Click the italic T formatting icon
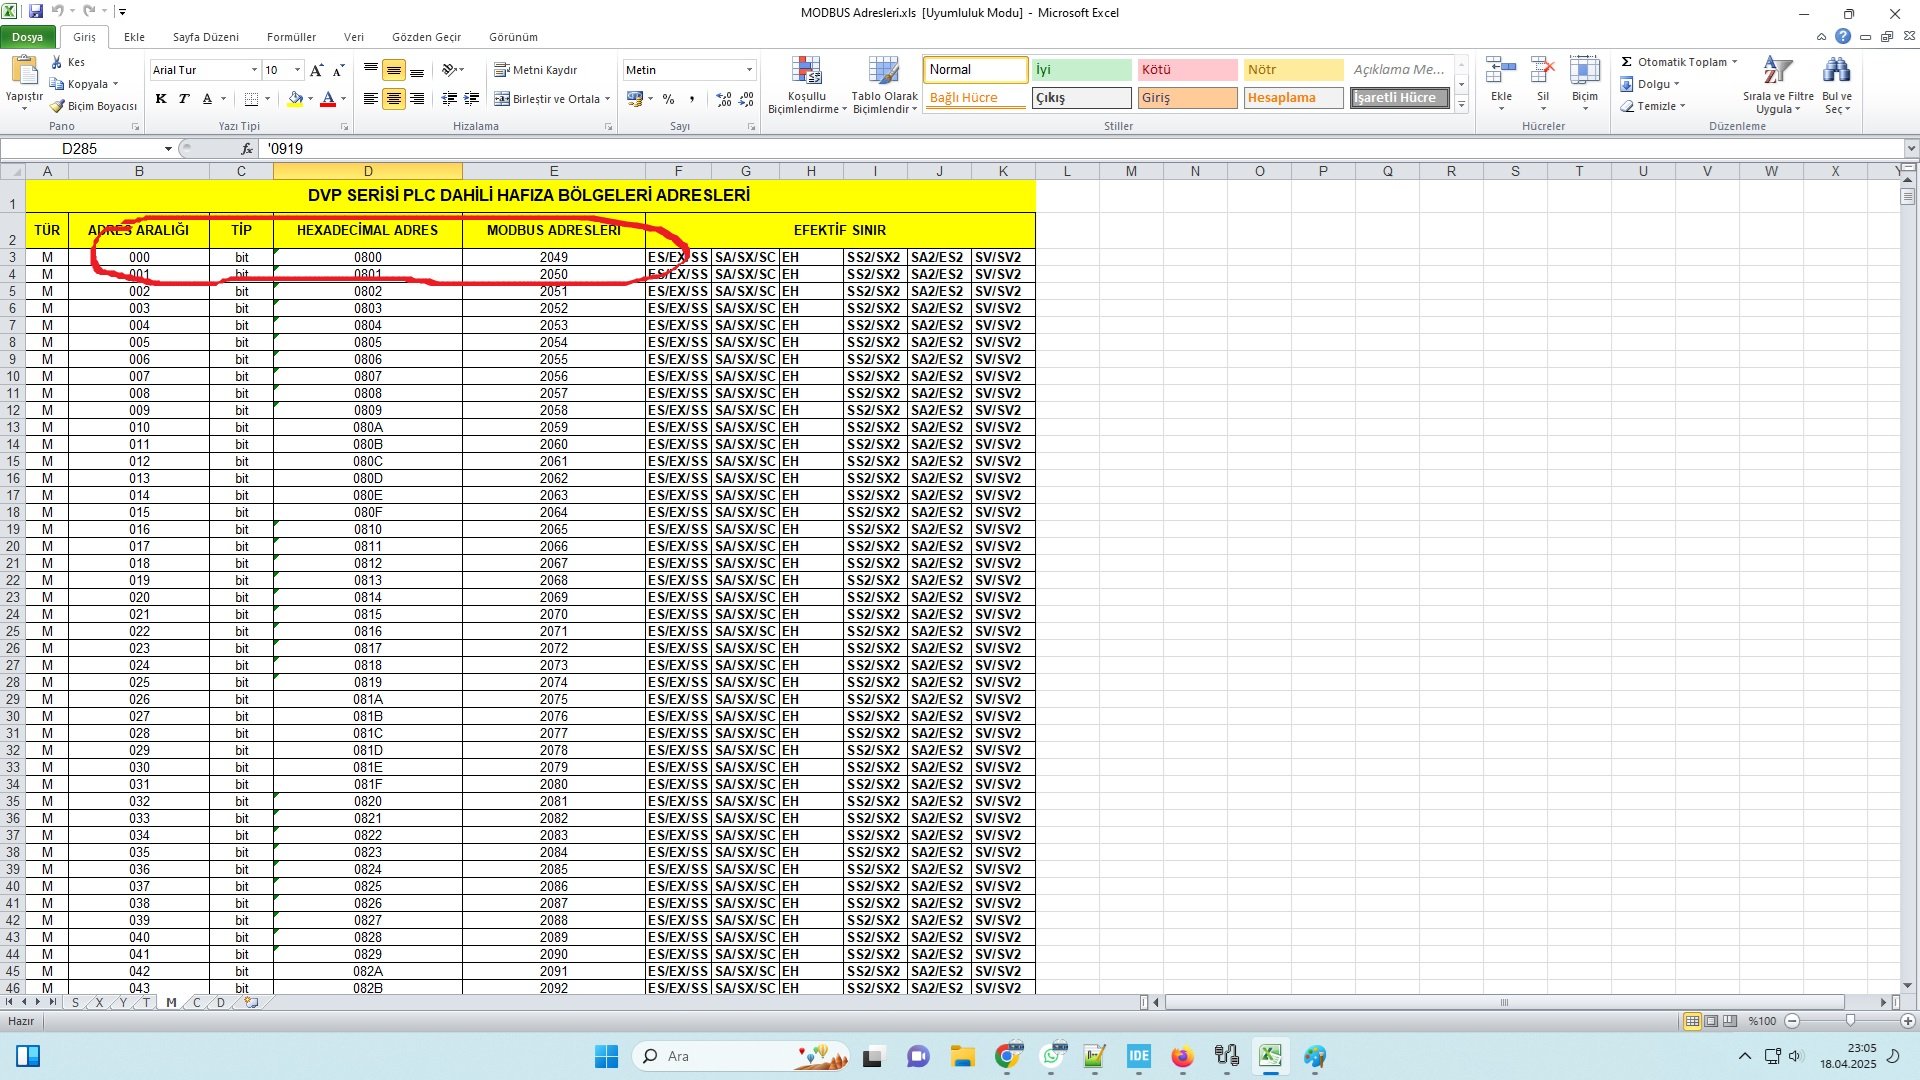 [184, 99]
